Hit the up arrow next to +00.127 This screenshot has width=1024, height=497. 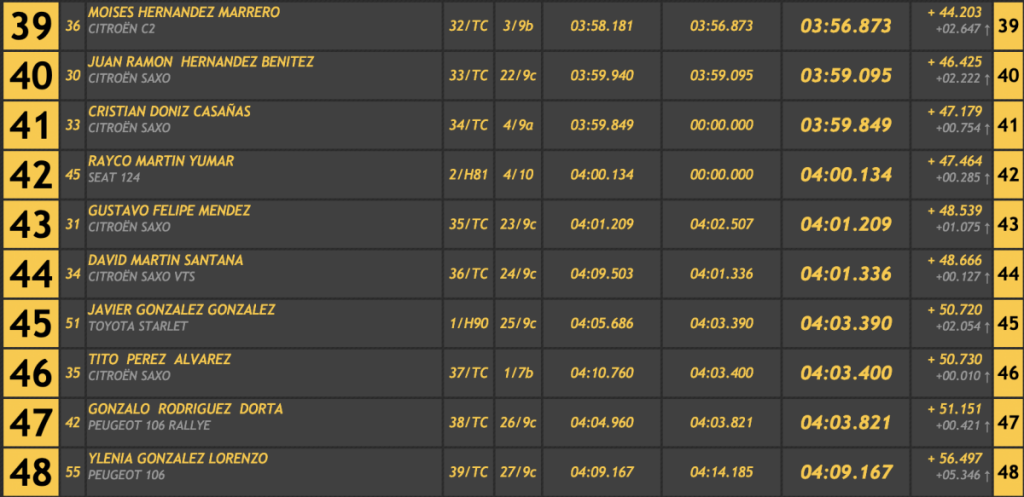click(987, 277)
